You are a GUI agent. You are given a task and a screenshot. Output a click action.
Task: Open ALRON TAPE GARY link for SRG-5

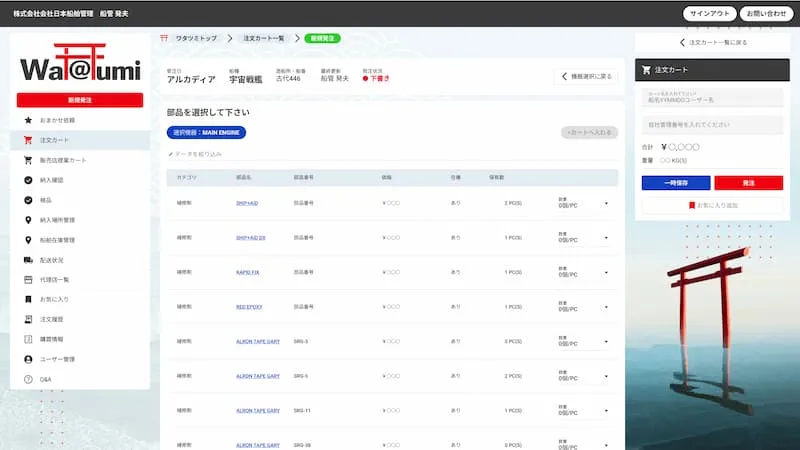tap(258, 376)
